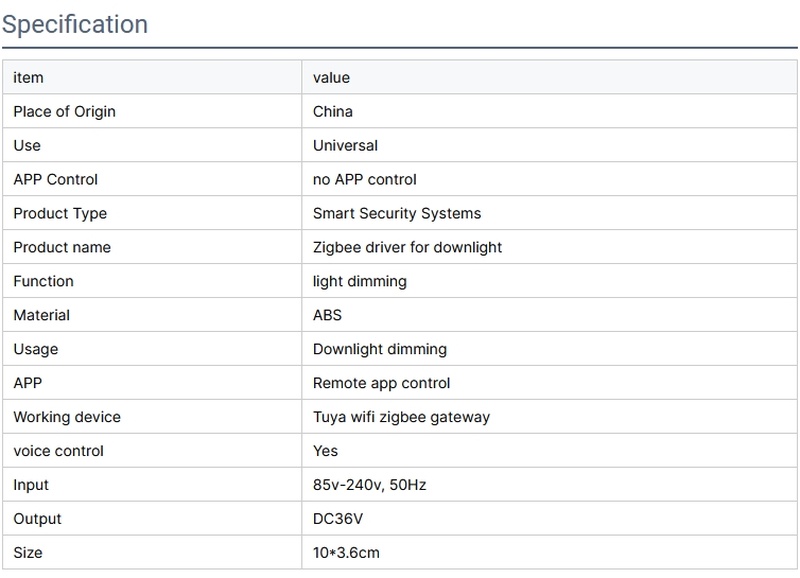Image resolution: width=800 pixels, height=578 pixels.
Task: Click the 'no APP control' value
Action: [x=365, y=180]
